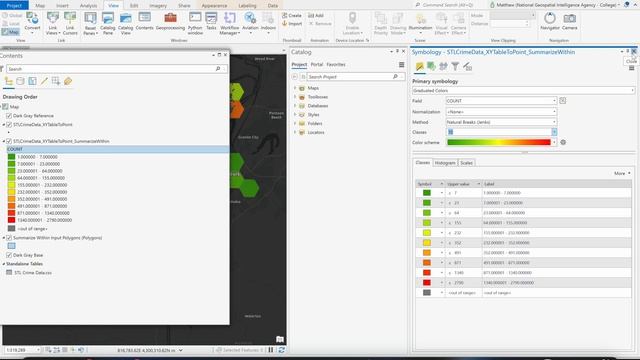Select List By Snapping icon

[x=56, y=81]
